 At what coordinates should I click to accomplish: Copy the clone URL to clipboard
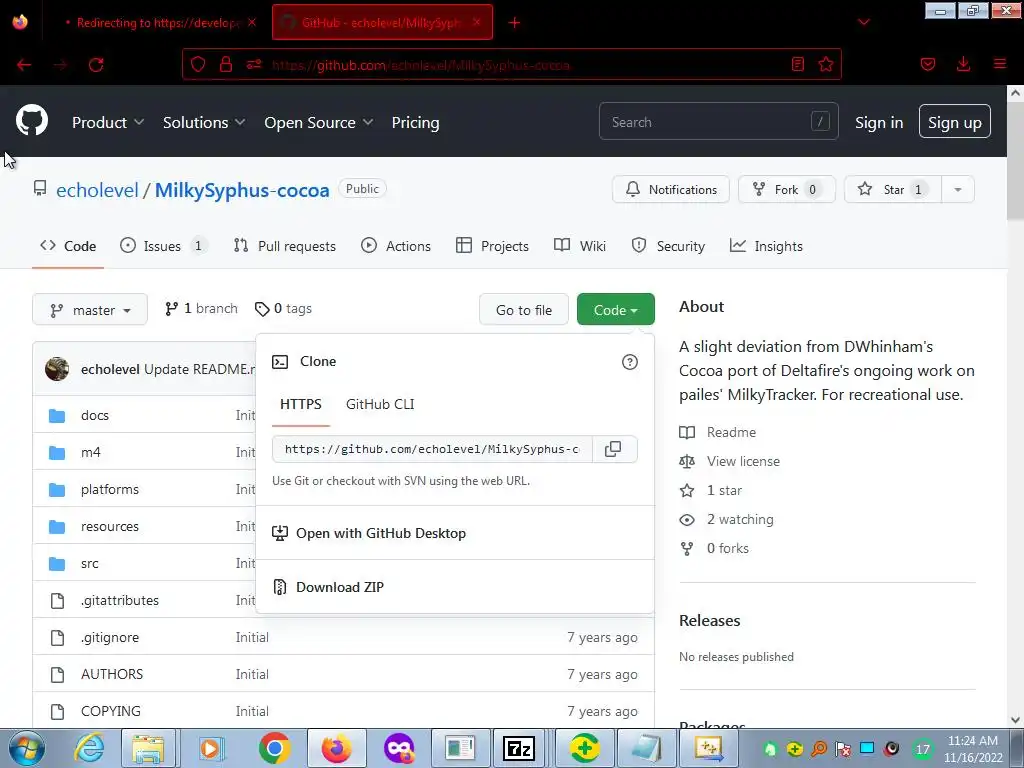coord(613,449)
